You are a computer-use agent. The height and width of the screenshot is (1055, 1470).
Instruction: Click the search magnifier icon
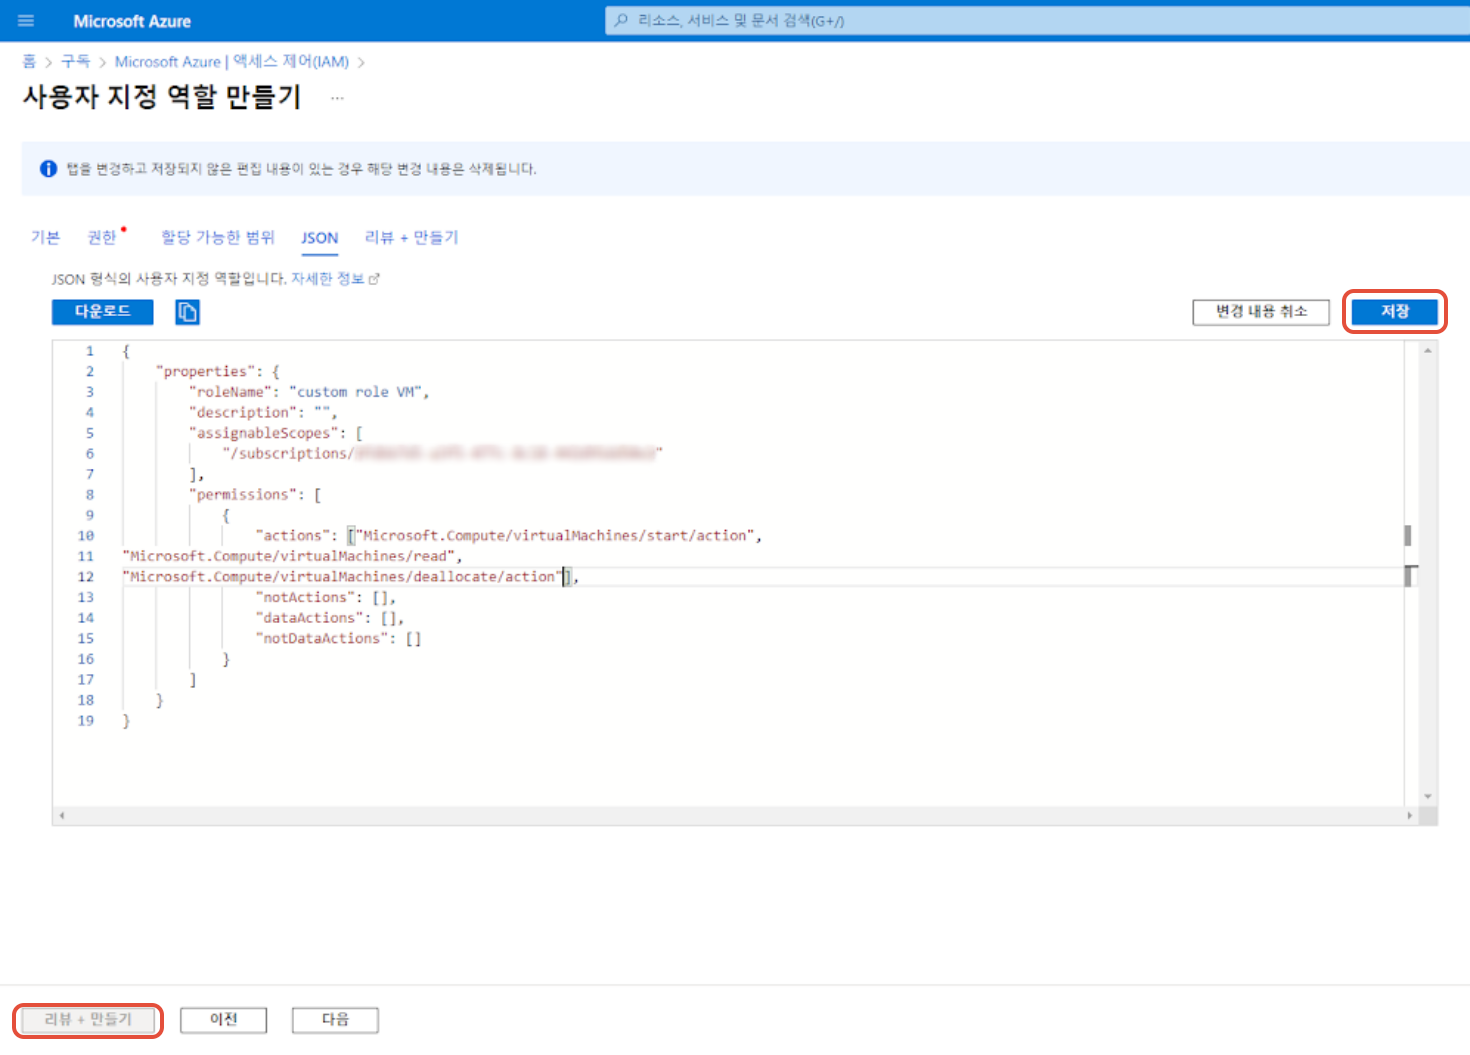click(621, 21)
